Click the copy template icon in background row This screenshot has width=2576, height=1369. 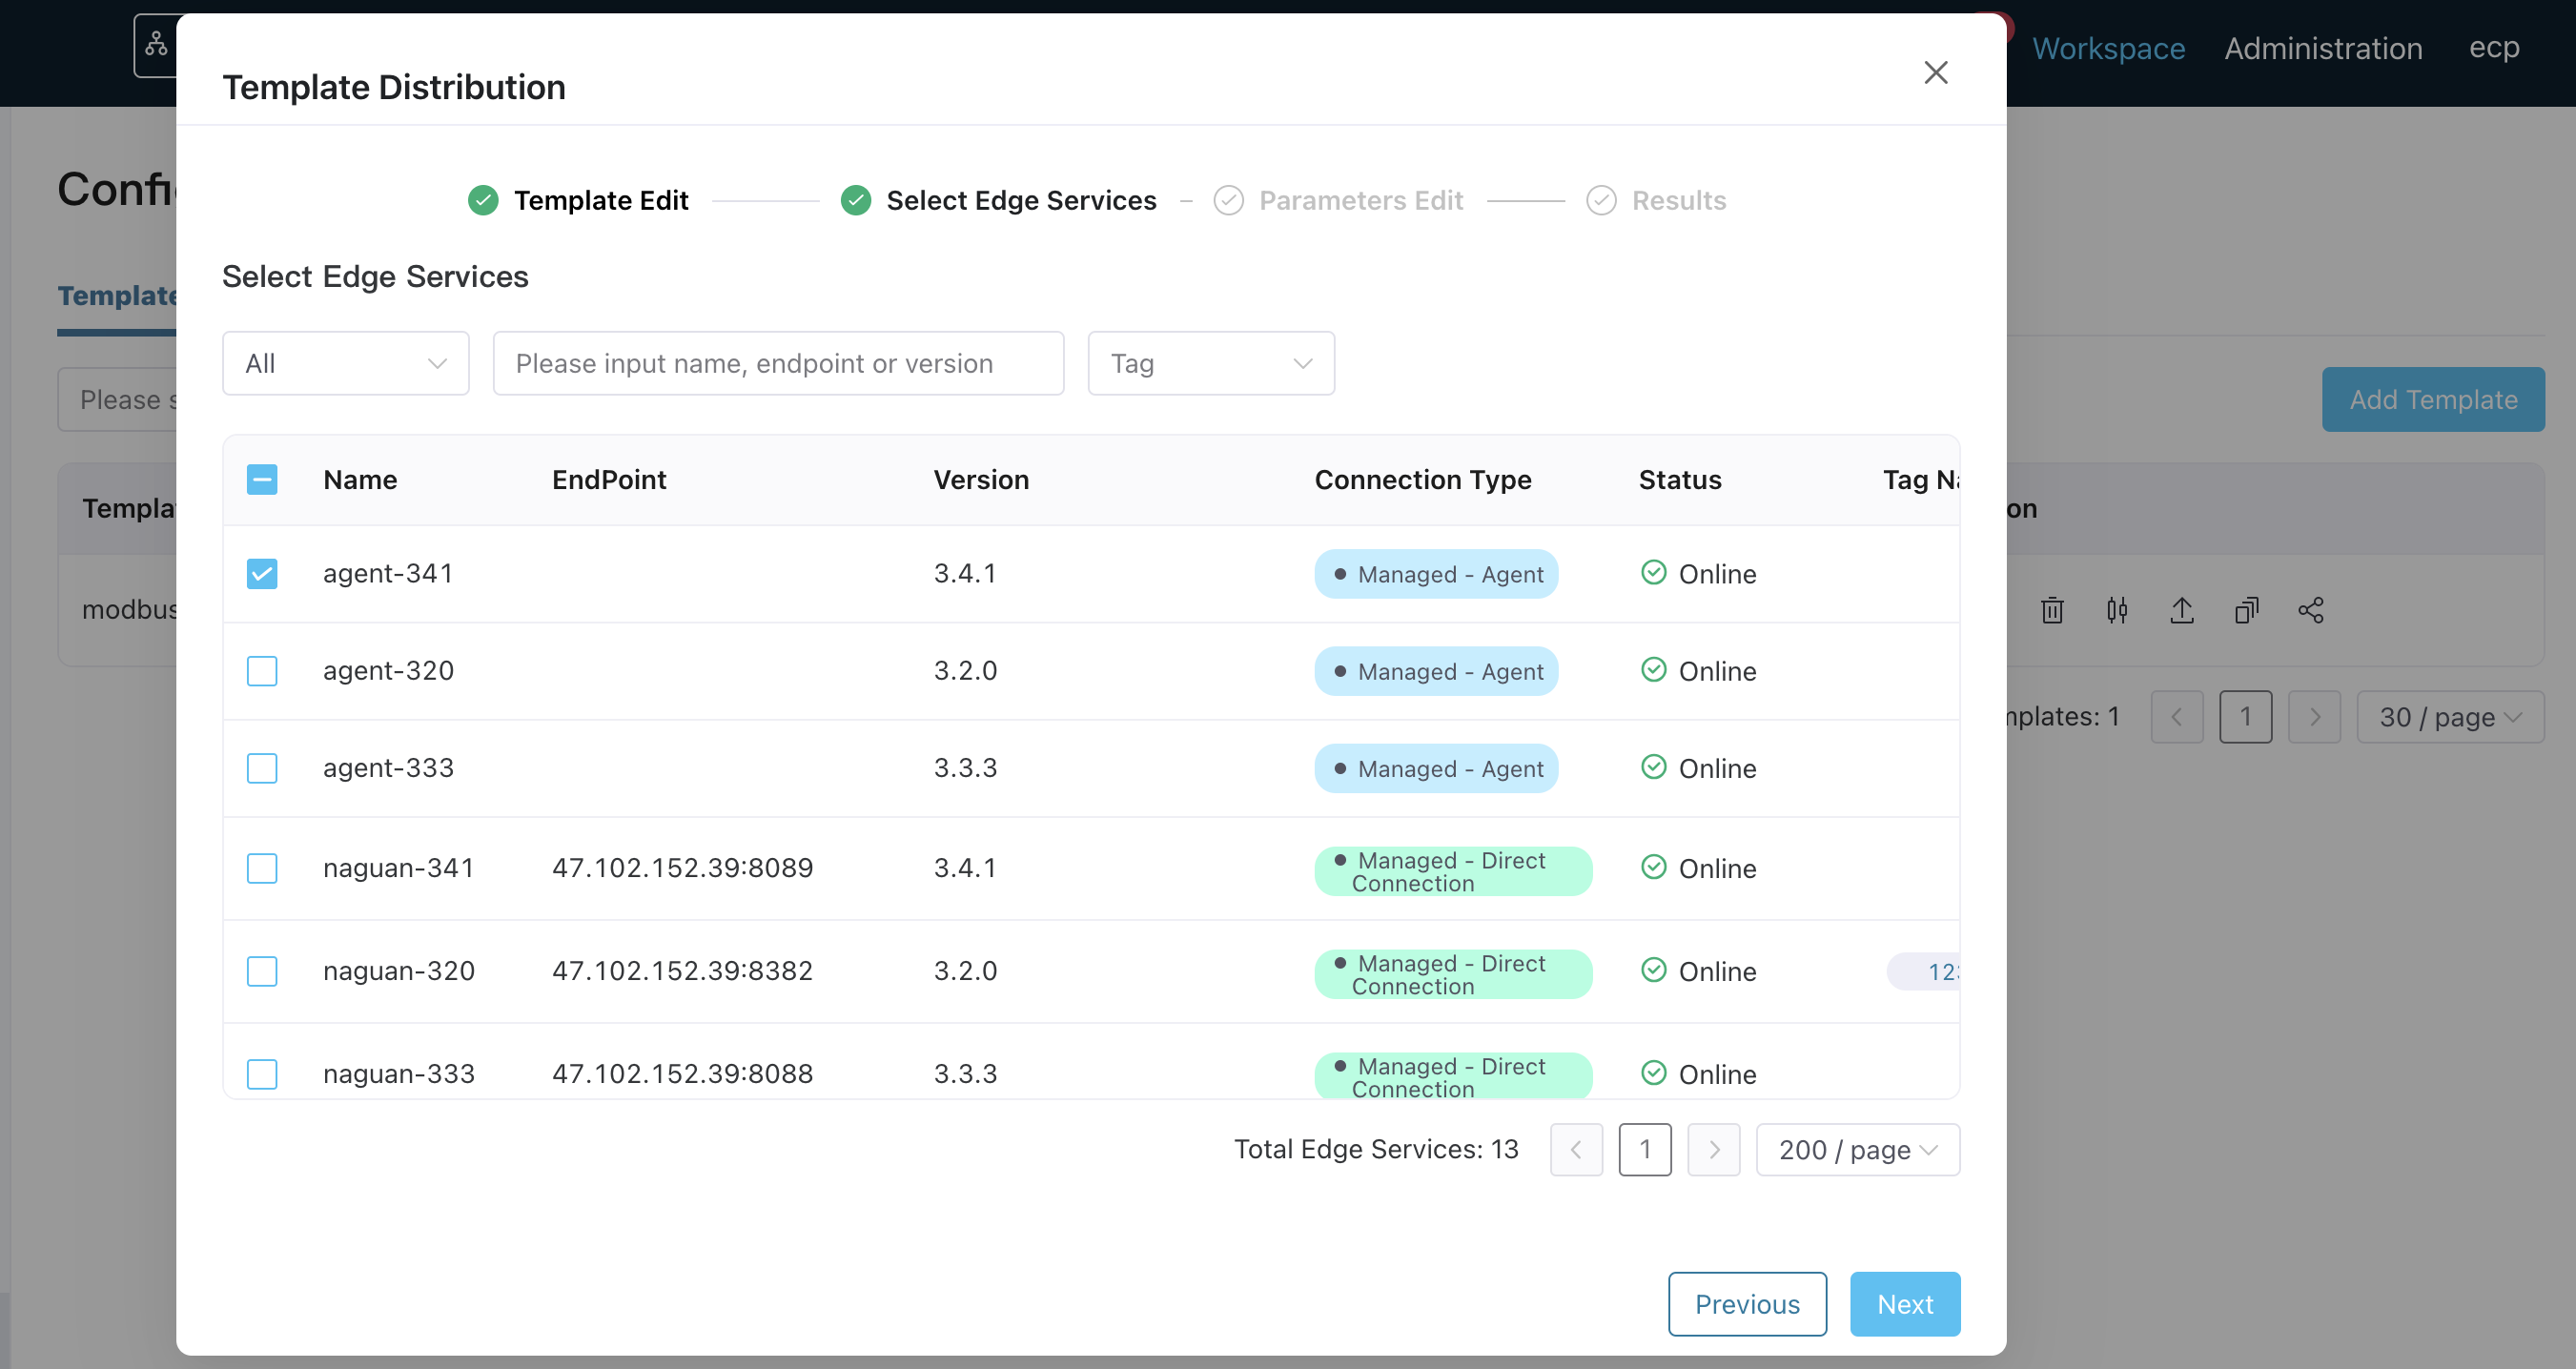(2246, 610)
